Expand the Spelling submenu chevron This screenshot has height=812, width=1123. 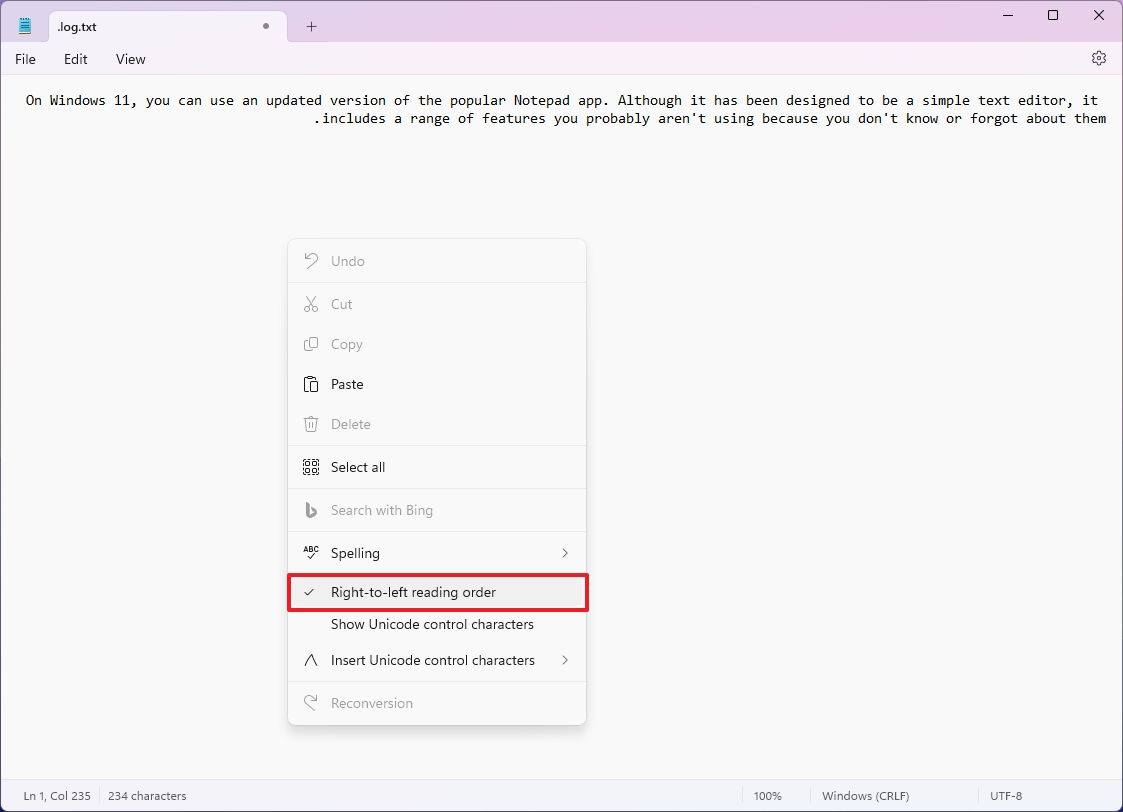coord(565,552)
